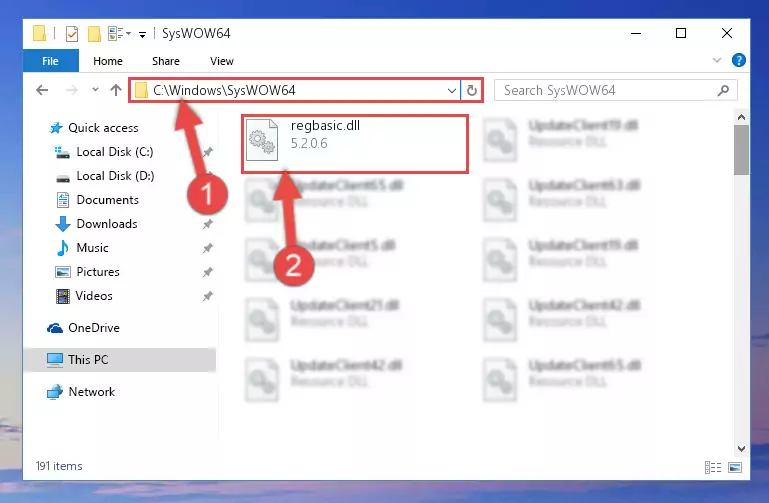
Task: Click the scrollbar up arrow
Action: (741, 117)
